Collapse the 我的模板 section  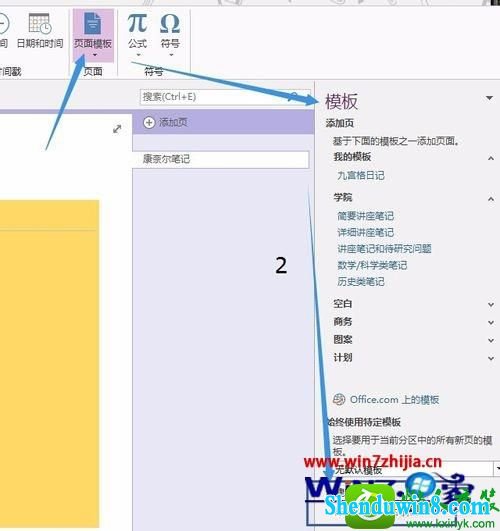click(491, 158)
